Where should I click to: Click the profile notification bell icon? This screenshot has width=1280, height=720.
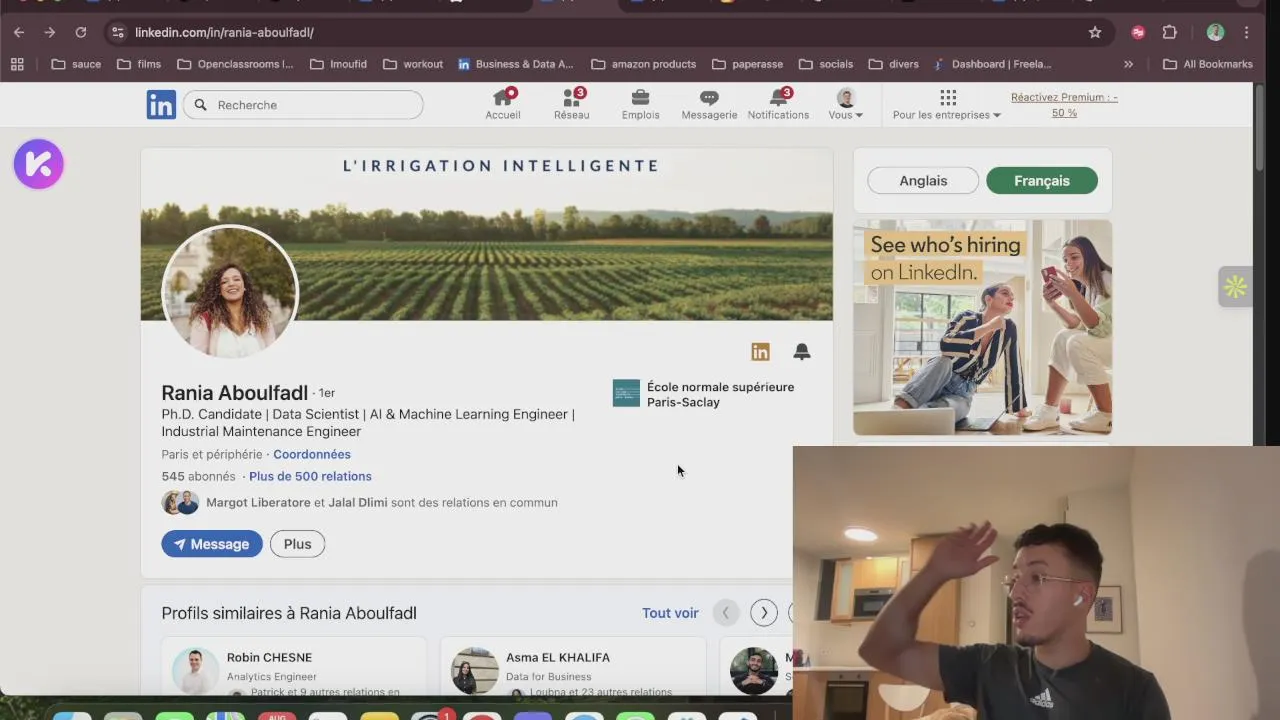coord(802,352)
